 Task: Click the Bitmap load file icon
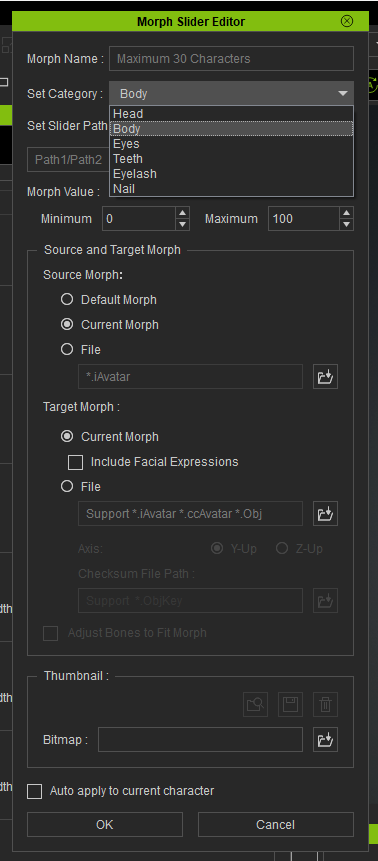point(325,740)
